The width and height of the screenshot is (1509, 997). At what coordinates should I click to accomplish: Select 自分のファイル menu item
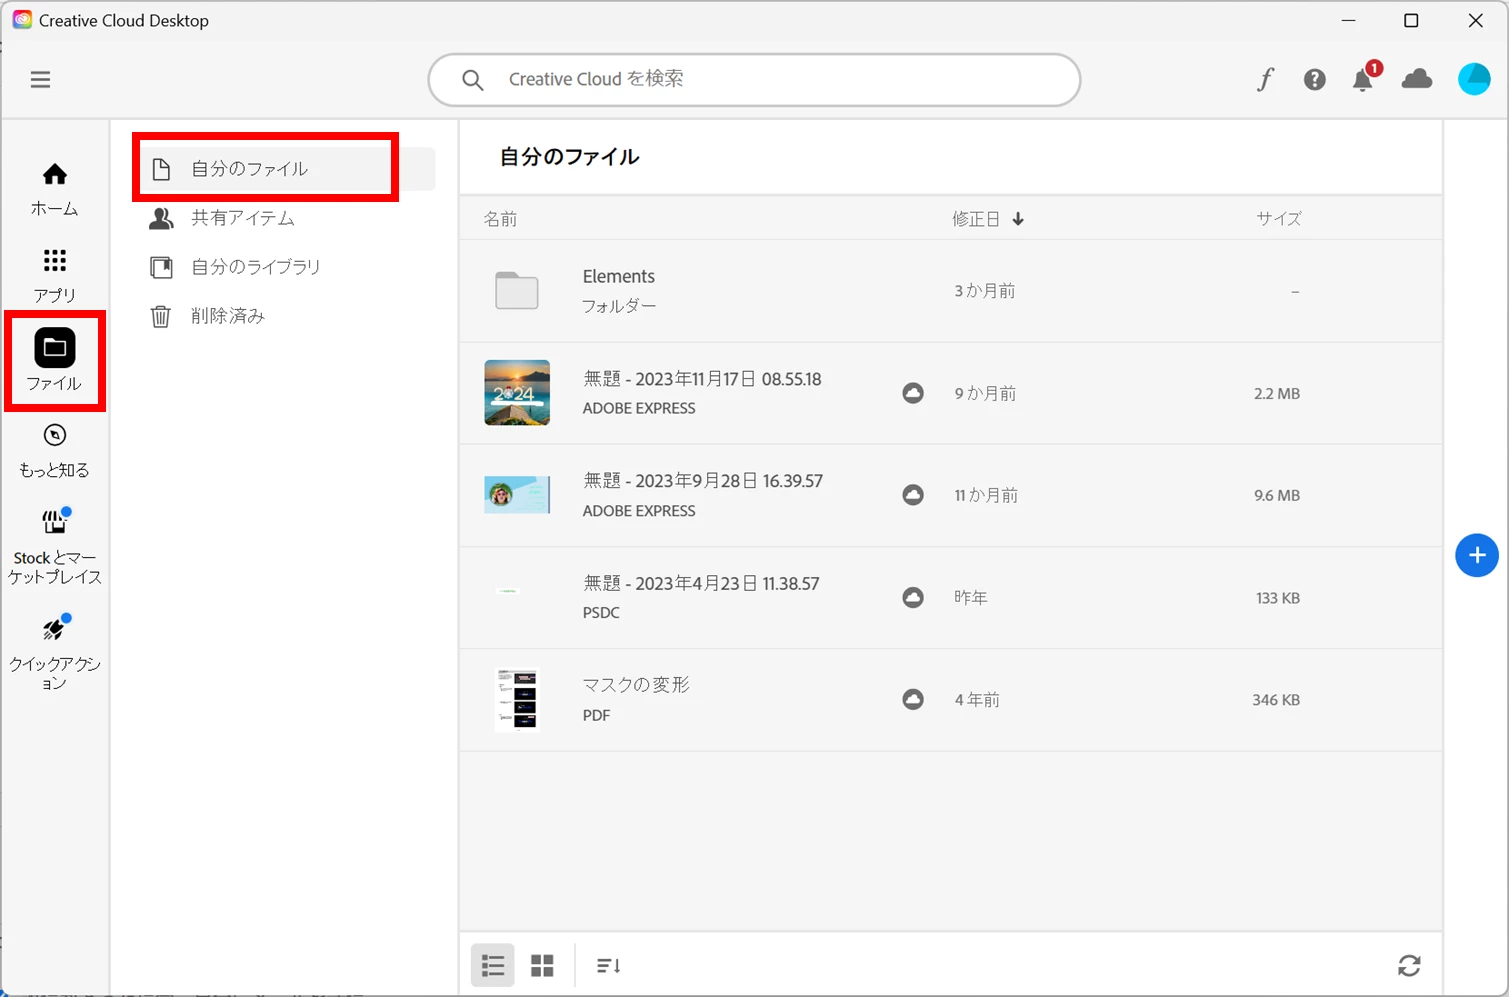point(287,169)
